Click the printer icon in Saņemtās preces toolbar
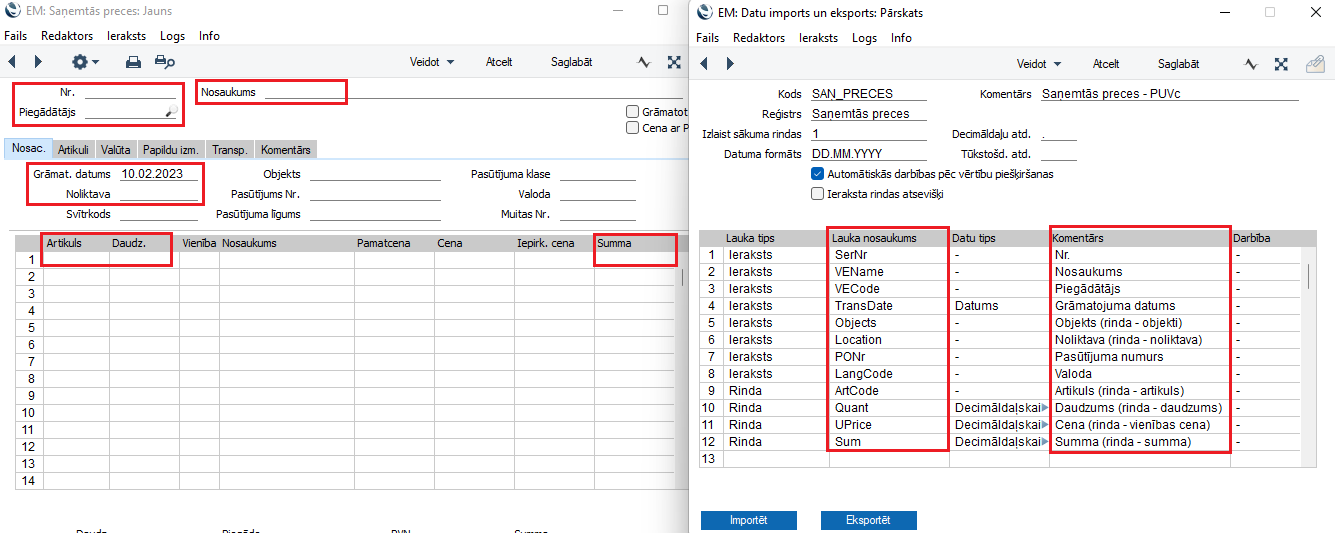The image size is (1335, 533). click(x=133, y=62)
